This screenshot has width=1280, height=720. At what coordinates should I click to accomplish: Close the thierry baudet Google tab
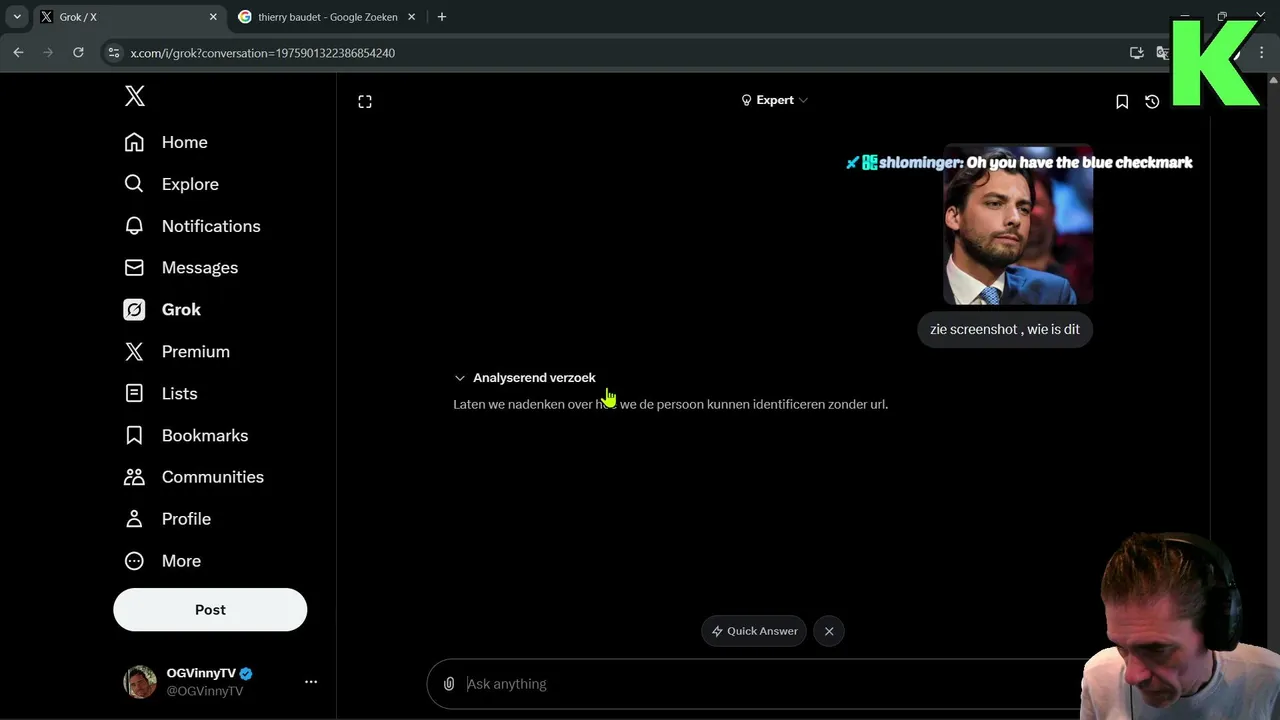point(411,17)
